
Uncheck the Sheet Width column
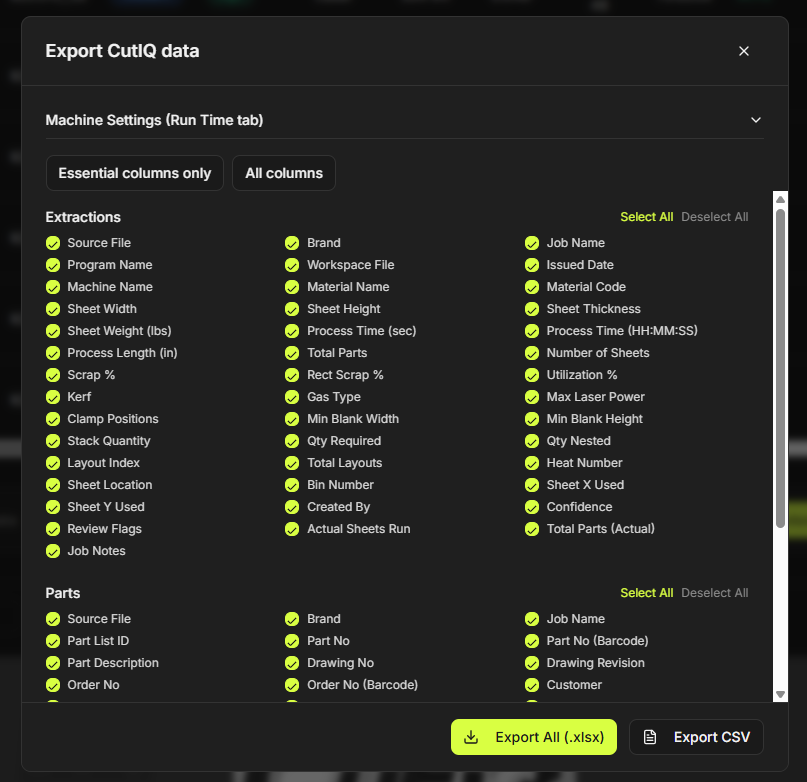click(53, 309)
